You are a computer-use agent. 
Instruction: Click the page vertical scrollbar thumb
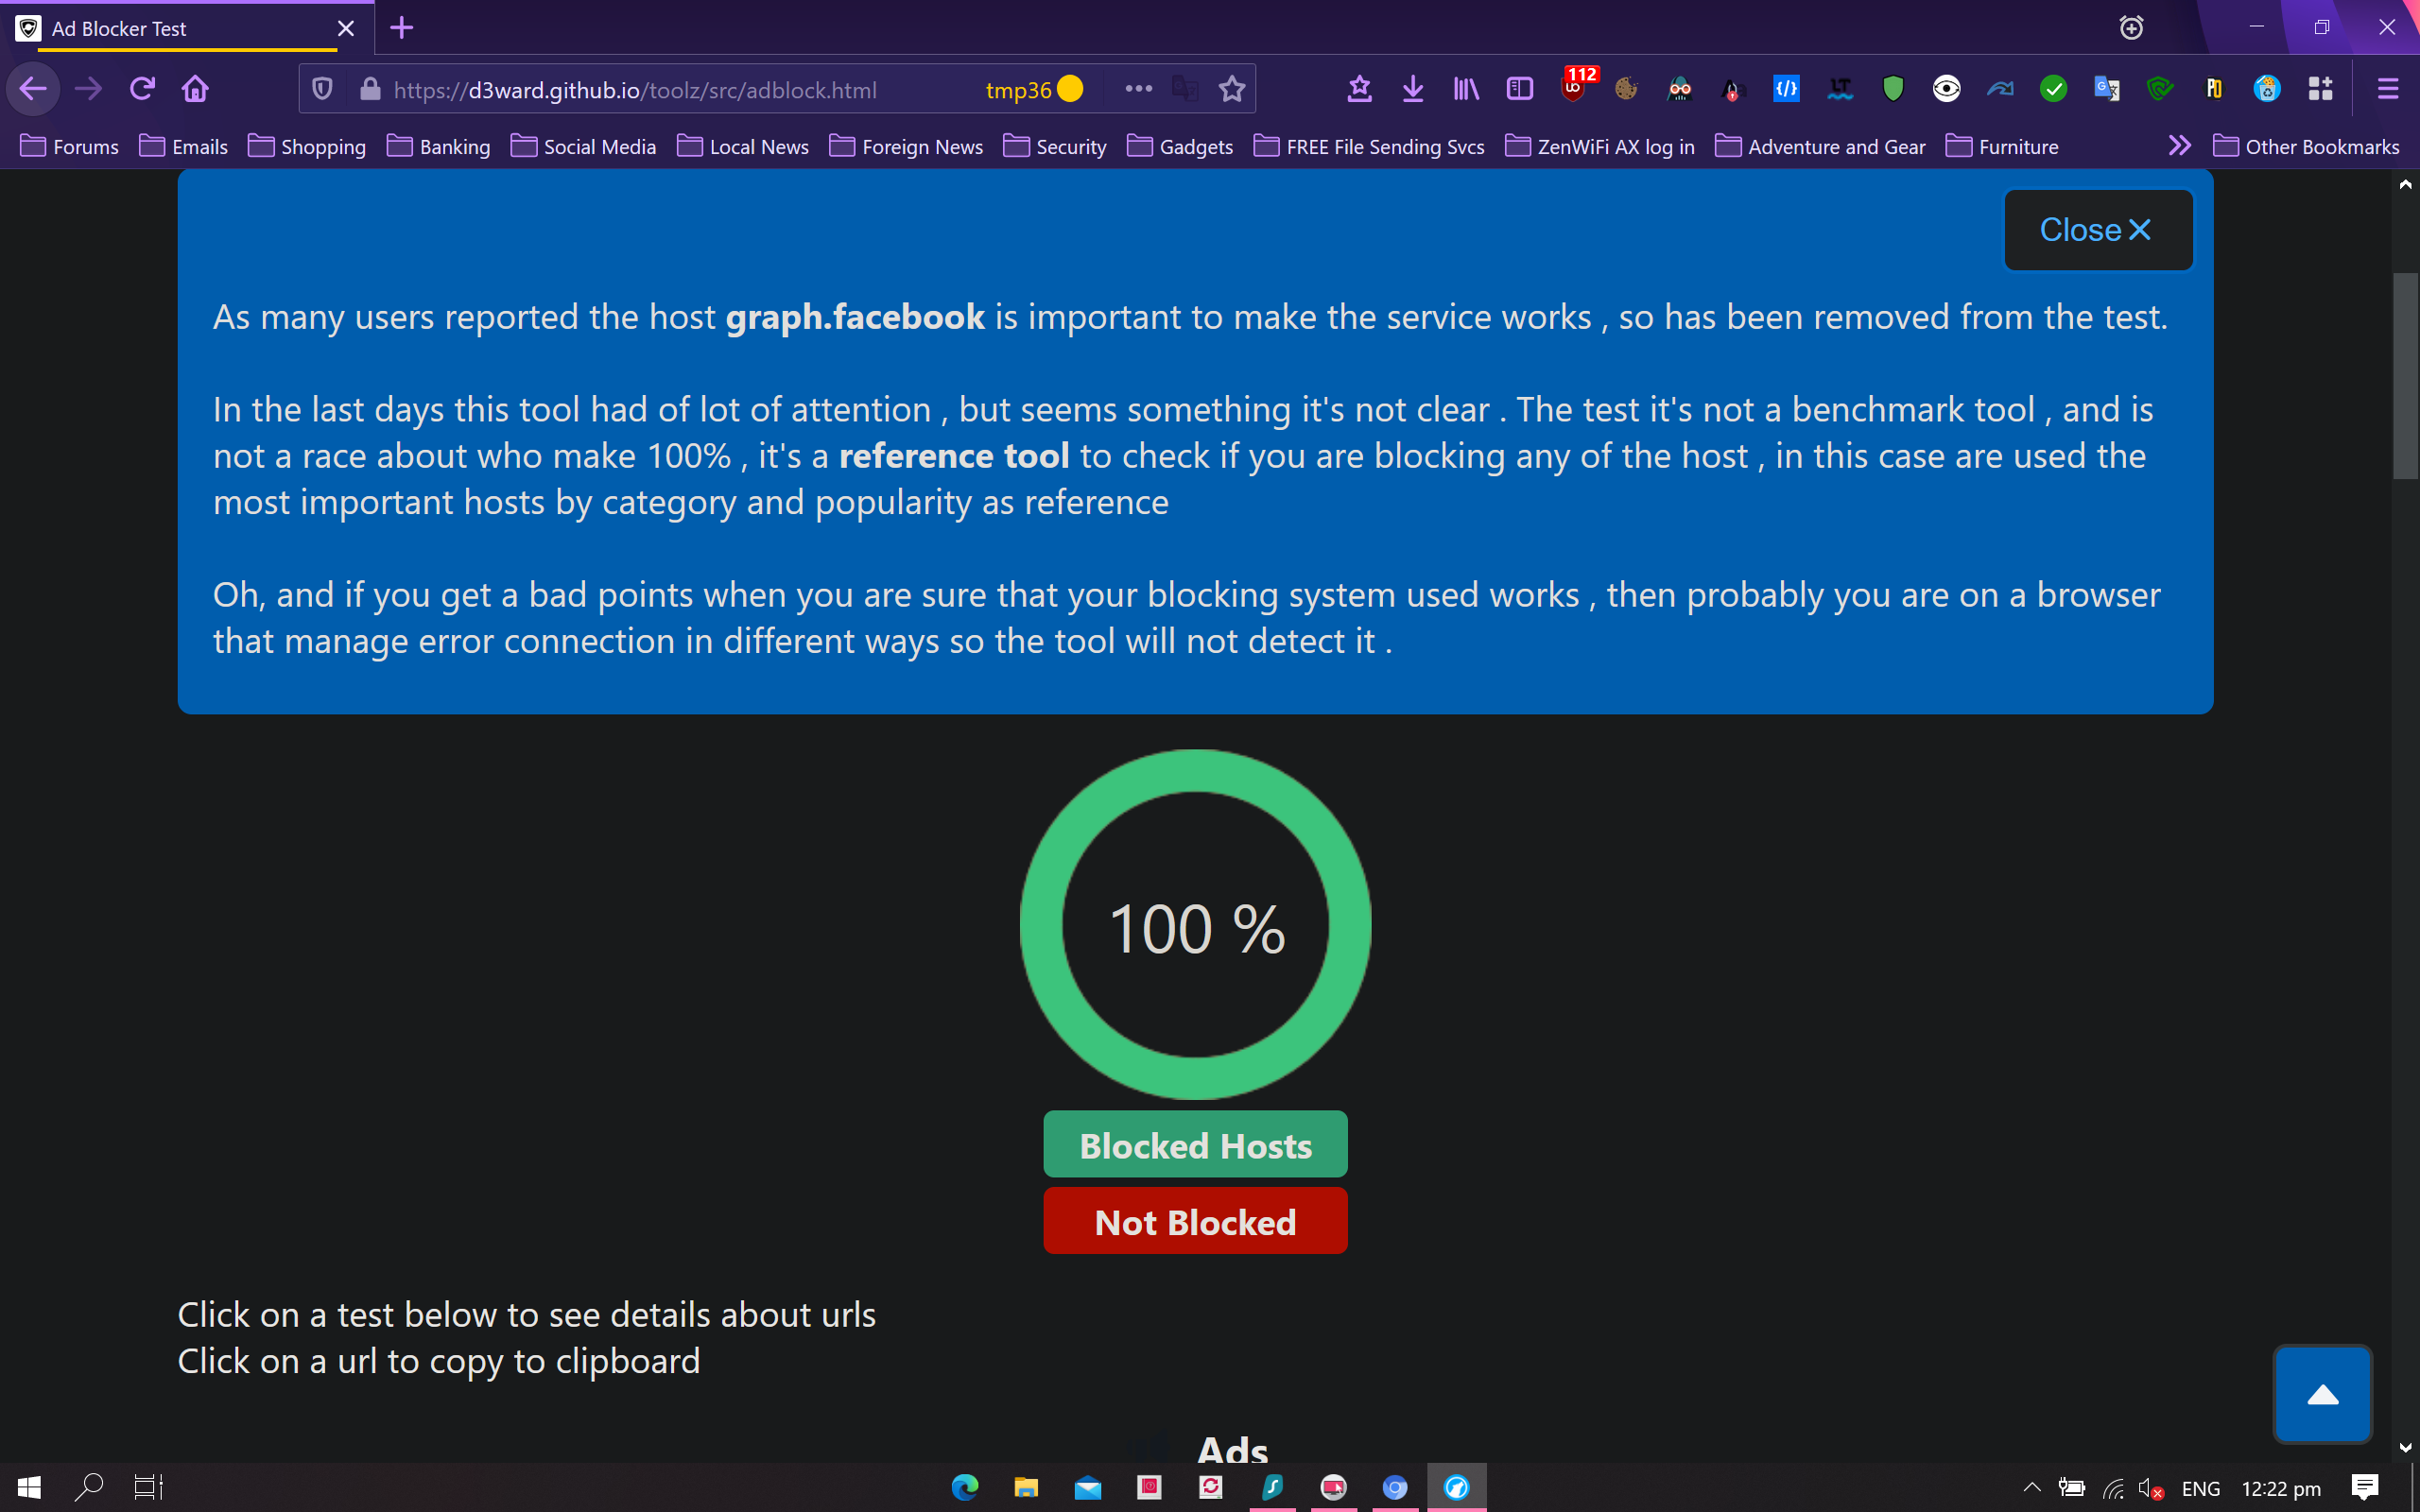pyautogui.click(x=2405, y=375)
